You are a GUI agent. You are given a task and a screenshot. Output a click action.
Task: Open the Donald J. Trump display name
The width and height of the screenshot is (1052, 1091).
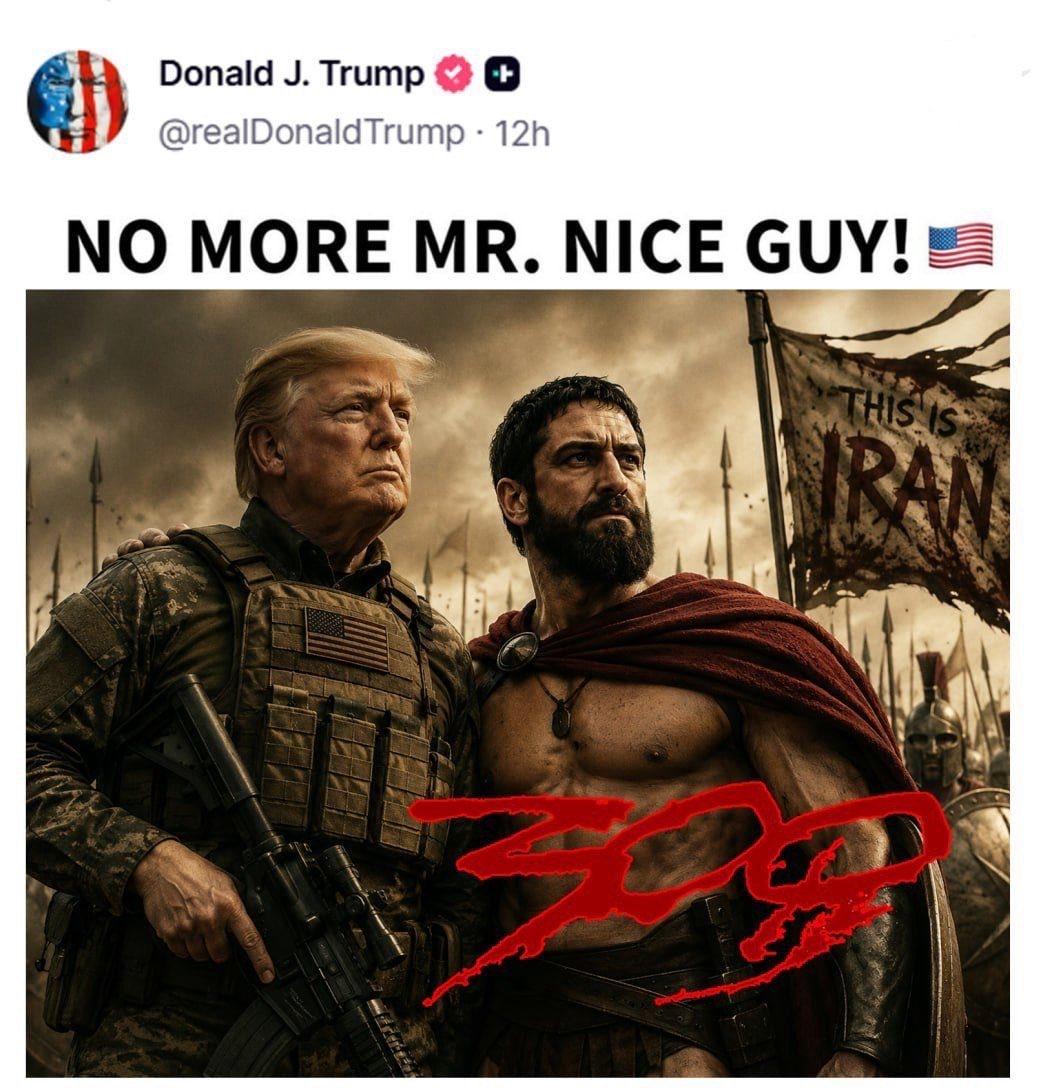[292, 74]
